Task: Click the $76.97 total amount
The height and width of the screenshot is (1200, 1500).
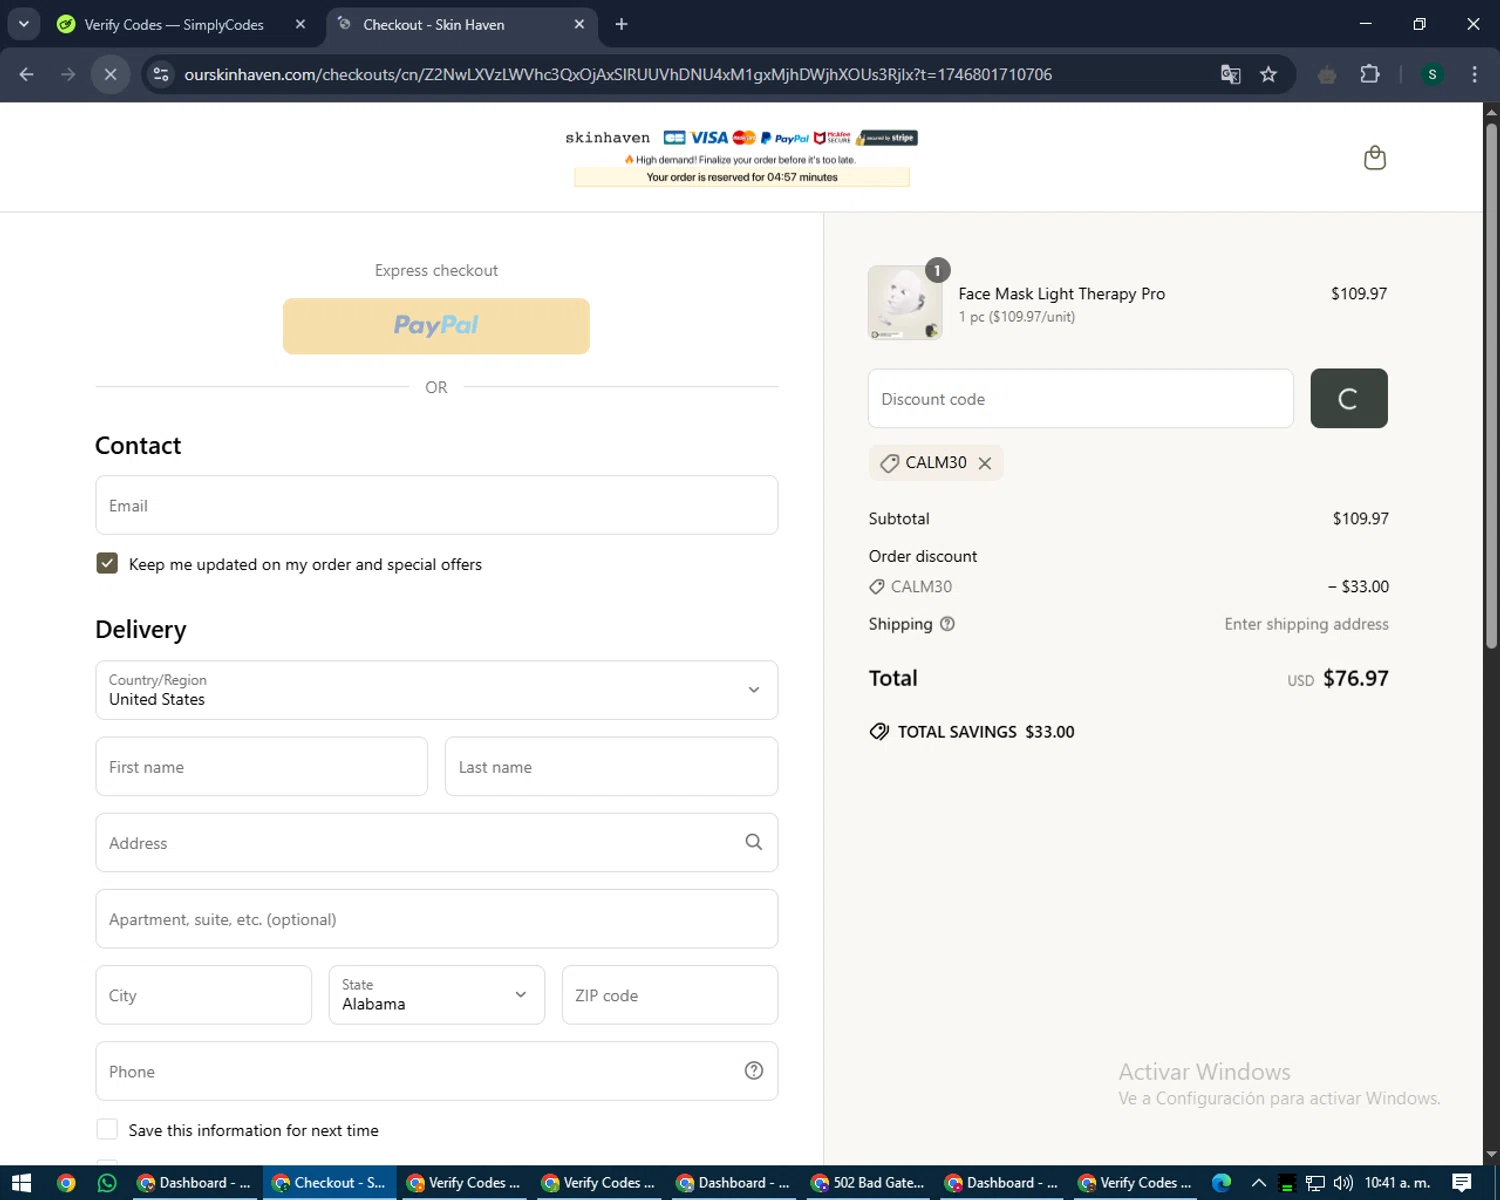Action: click(1355, 678)
